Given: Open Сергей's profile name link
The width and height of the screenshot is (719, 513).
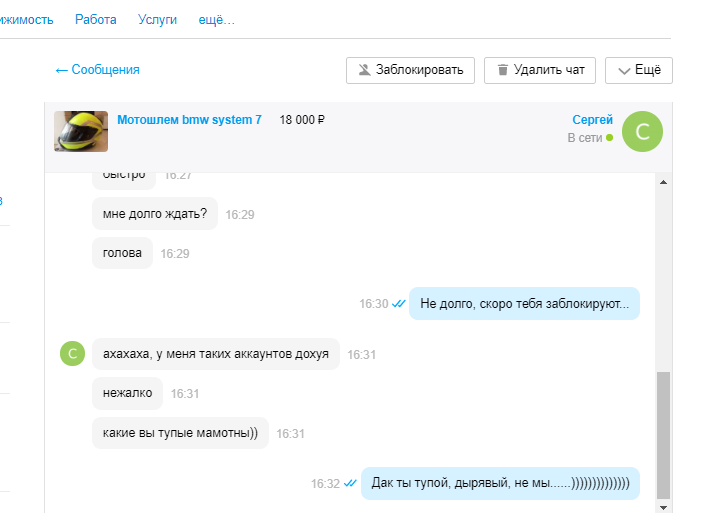Looking at the screenshot, I should (x=592, y=120).
